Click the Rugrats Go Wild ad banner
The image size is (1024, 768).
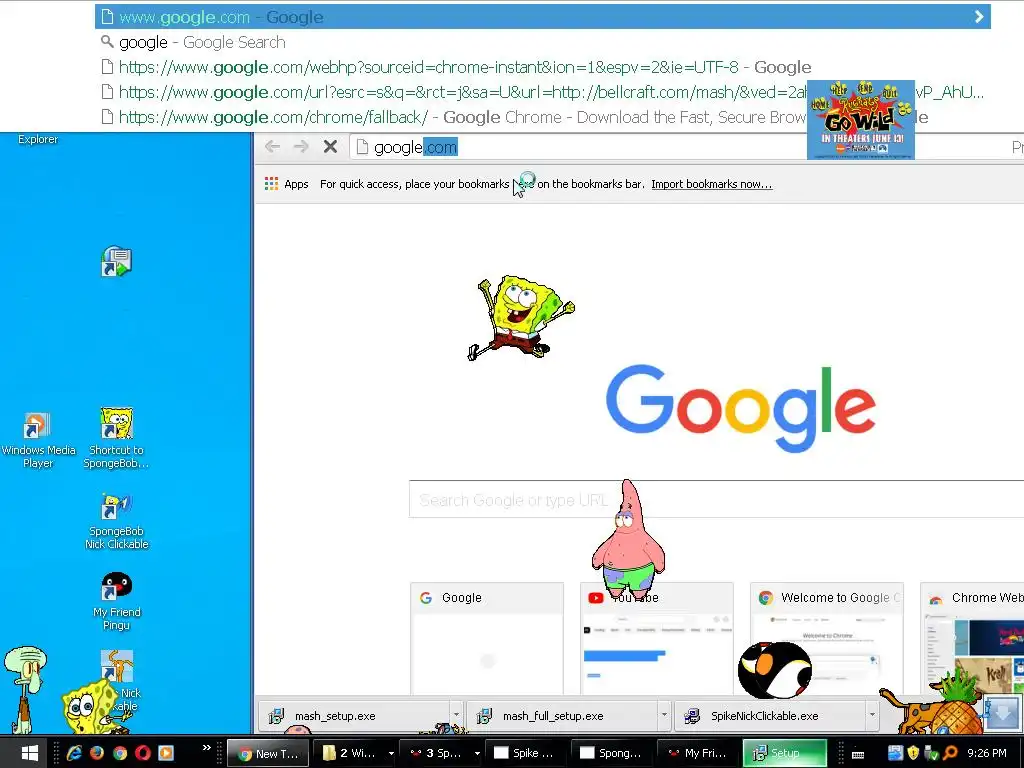tap(861, 120)
